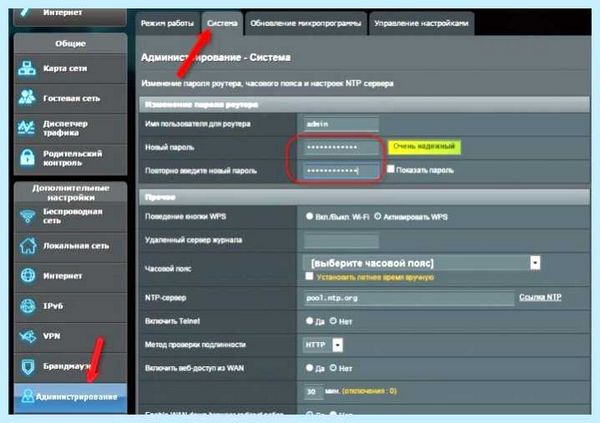The width and height of the screenshot is (600, 423).
Task: Switch to the Обновление микропрограммы tab
Action: [305, 23]
